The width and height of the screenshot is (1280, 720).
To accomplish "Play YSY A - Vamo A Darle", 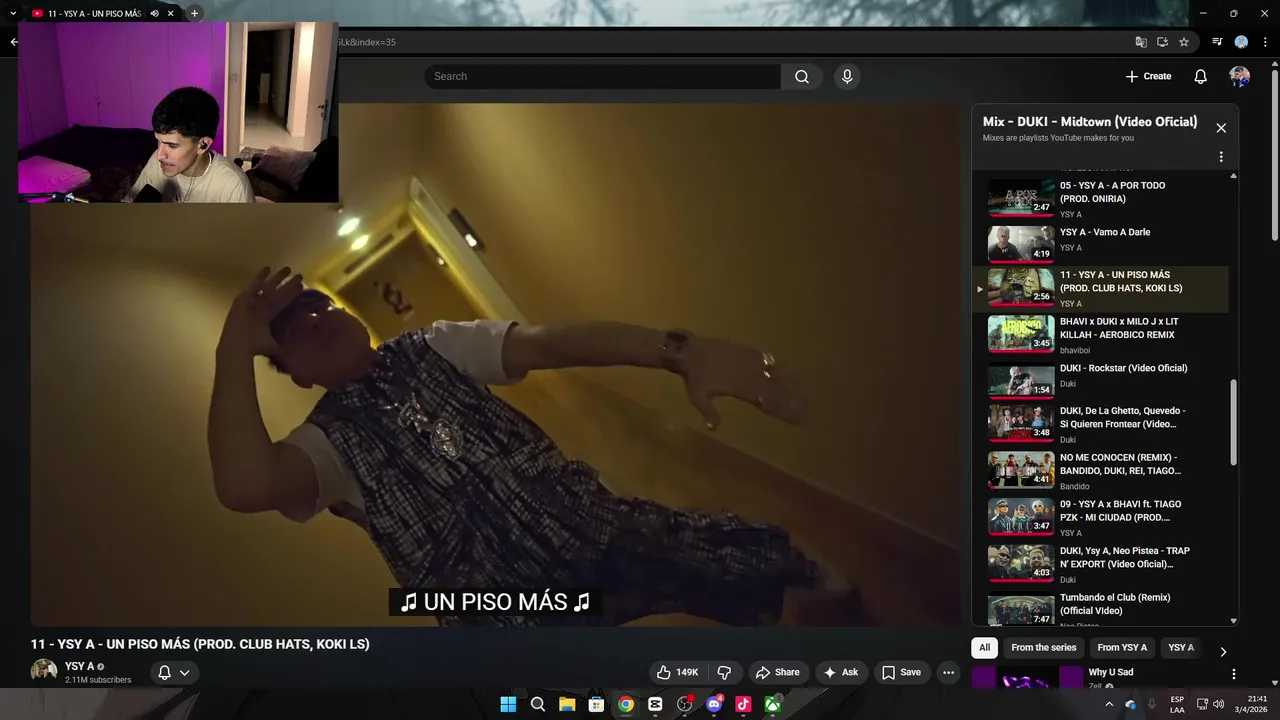I will pyautogui.click(x=1100, y=243).
